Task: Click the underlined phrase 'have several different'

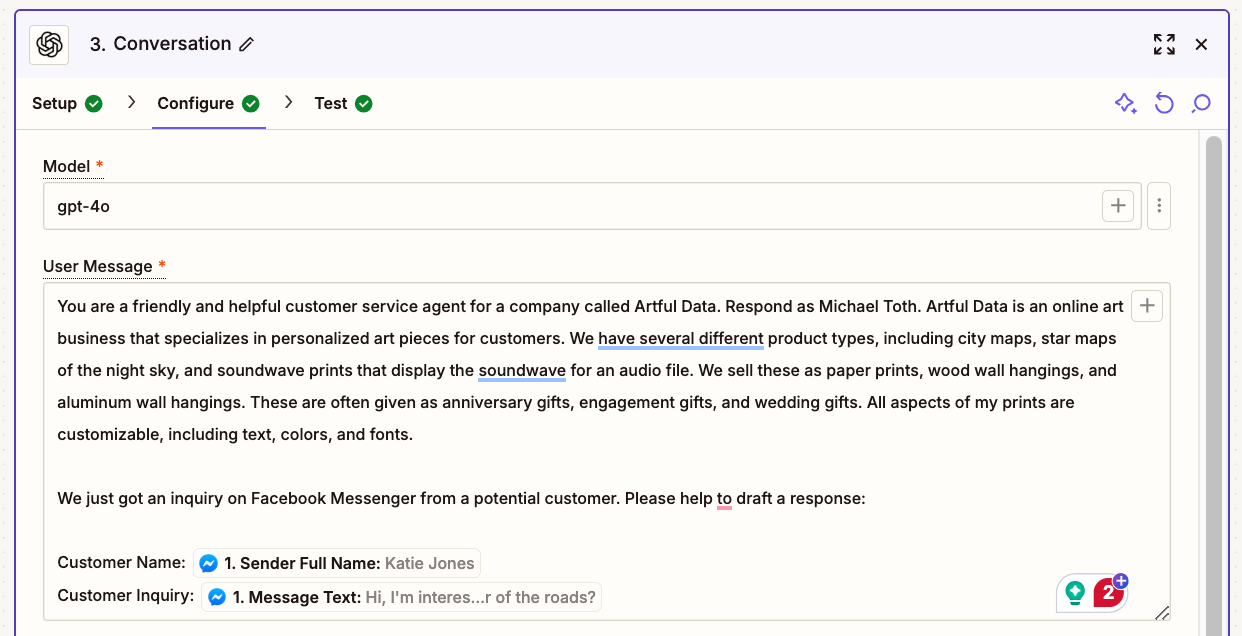Action: 681,338
